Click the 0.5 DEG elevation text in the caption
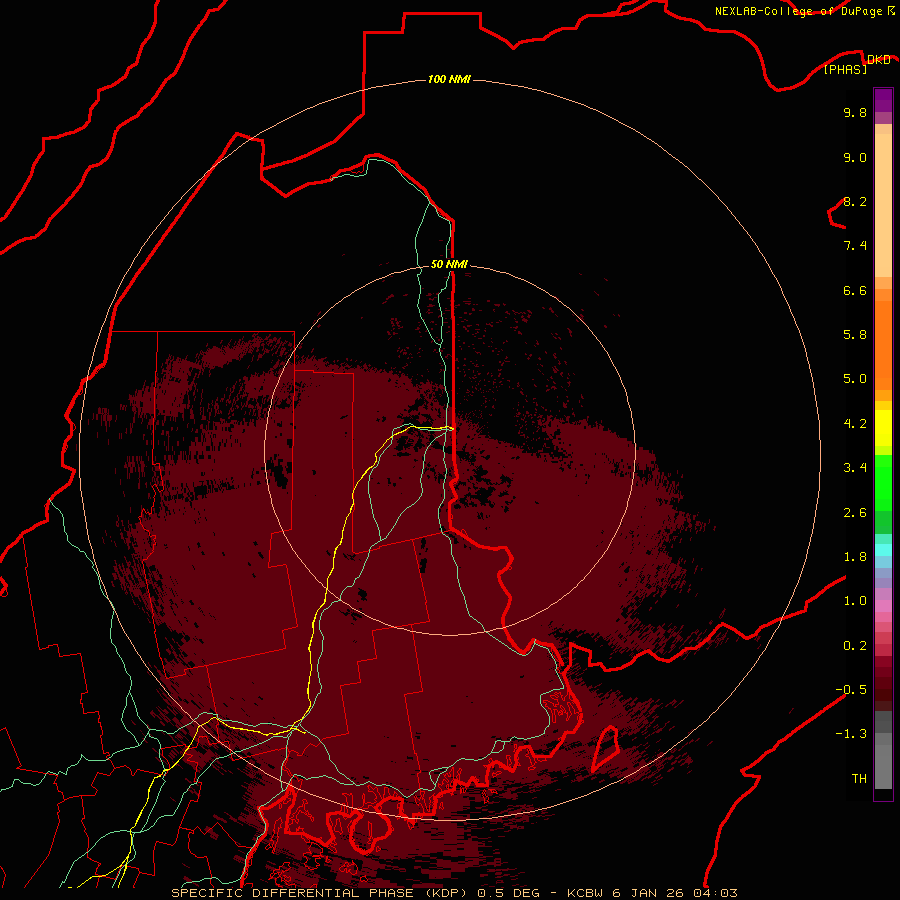The width and height of the screenshot is (900, 900). (511, 893)
